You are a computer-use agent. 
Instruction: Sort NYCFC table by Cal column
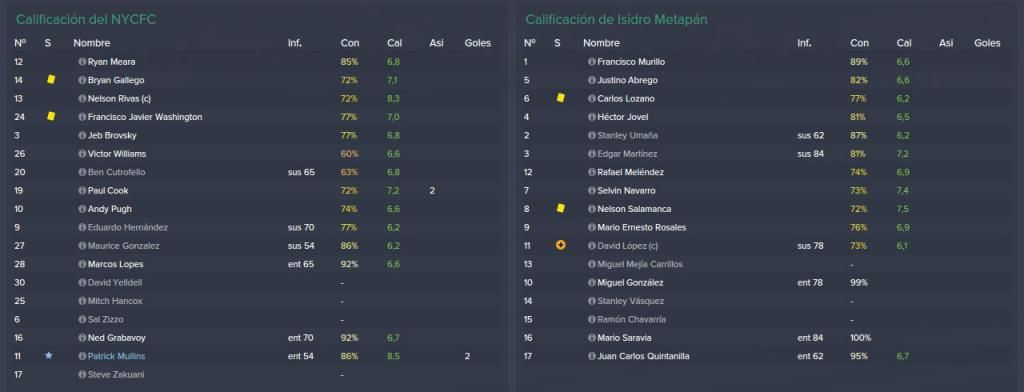click(394, 43)
